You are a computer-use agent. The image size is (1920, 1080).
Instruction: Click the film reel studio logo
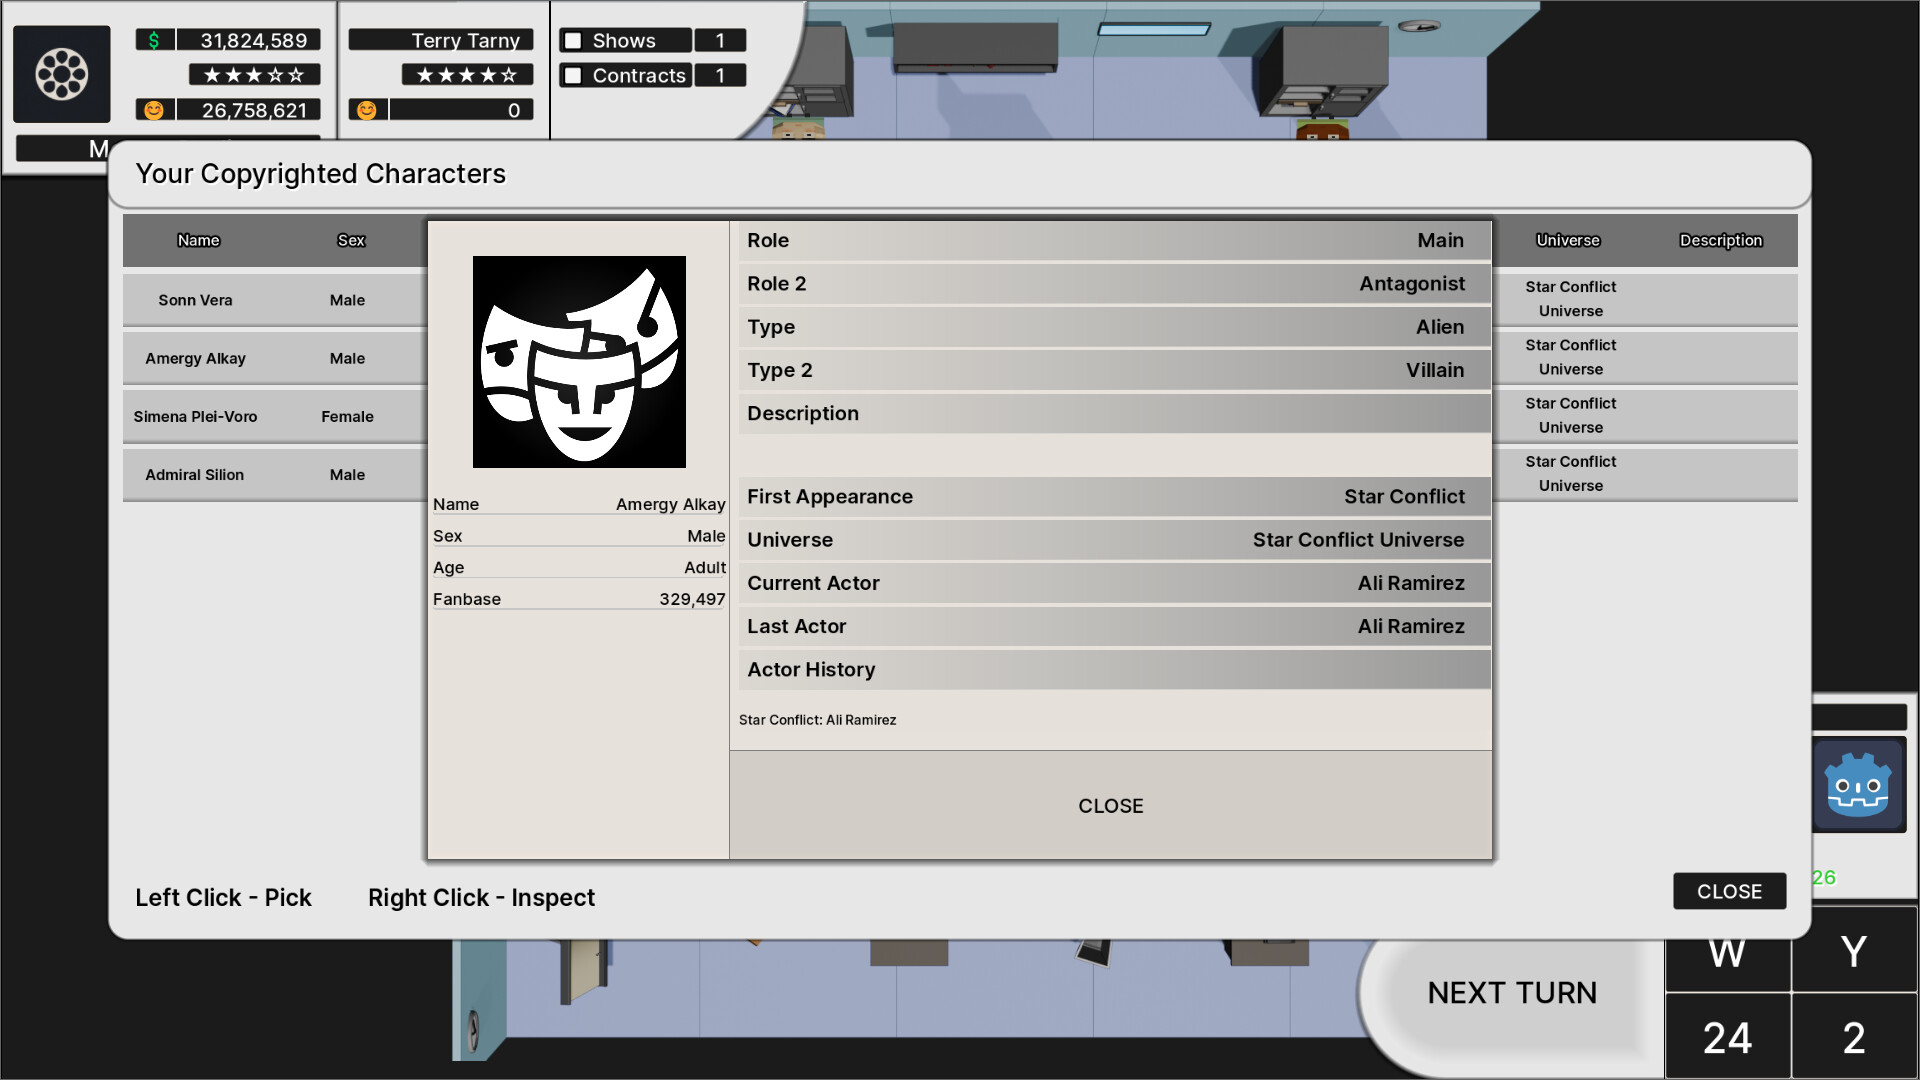coord(62,74)
